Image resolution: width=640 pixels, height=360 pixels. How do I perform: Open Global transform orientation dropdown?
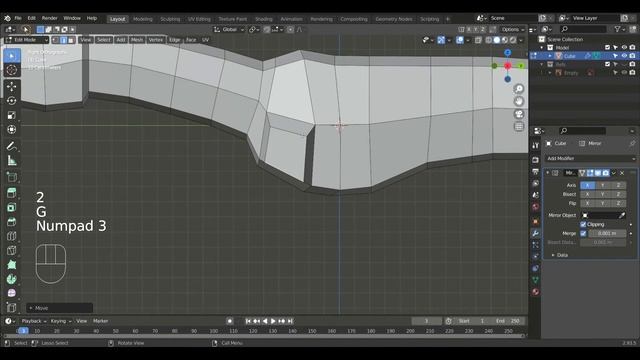pyautogui.click(x=229, y=29)
